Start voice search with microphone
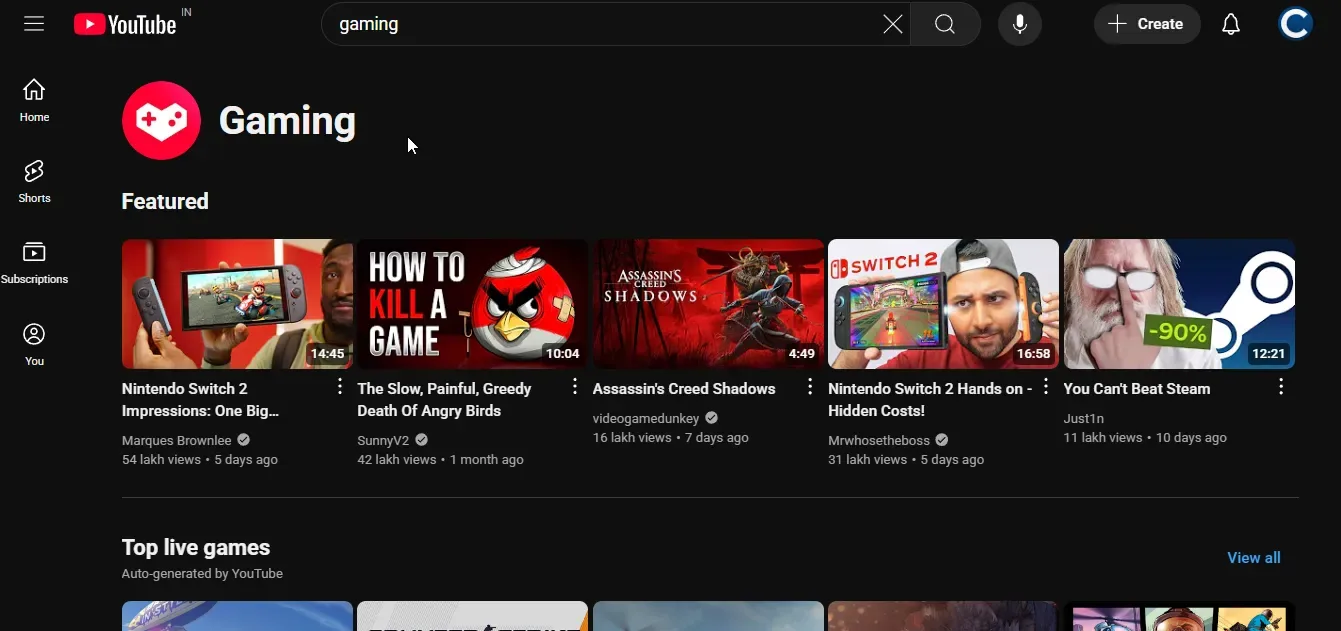The height and width of the screenshot is (631, 1341). coord(1020,24)
